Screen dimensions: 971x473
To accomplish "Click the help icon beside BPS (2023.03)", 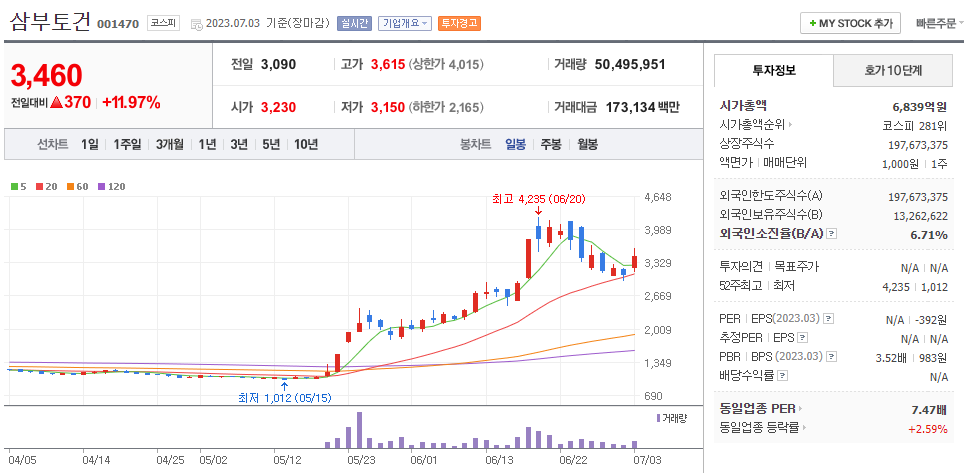I will point(832,357).
